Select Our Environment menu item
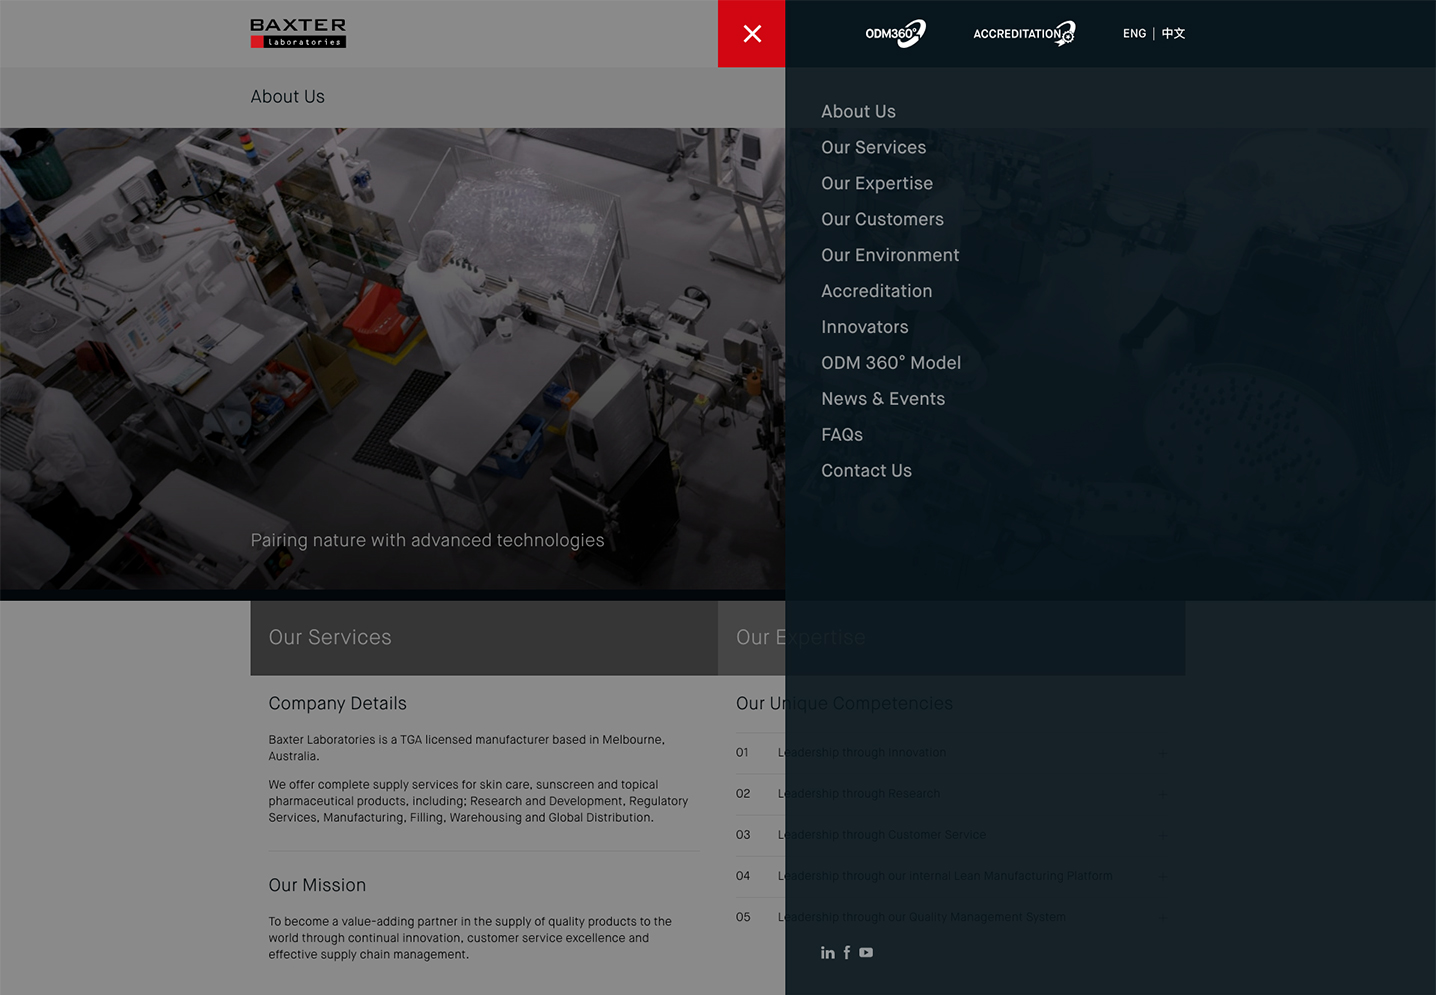 [x=890, y=256]
